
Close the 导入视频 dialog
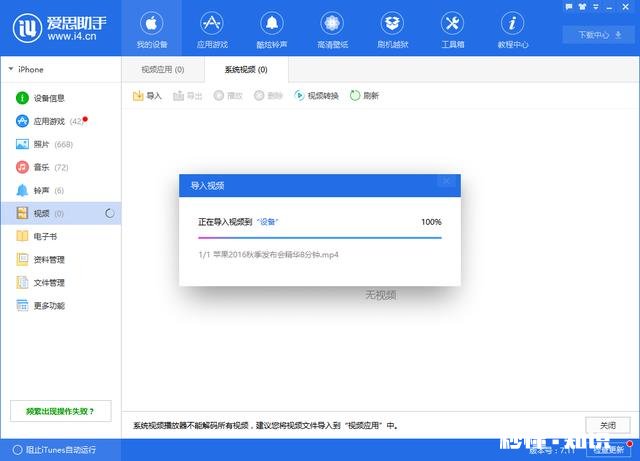pyautogui.click(x=447, y=181)
